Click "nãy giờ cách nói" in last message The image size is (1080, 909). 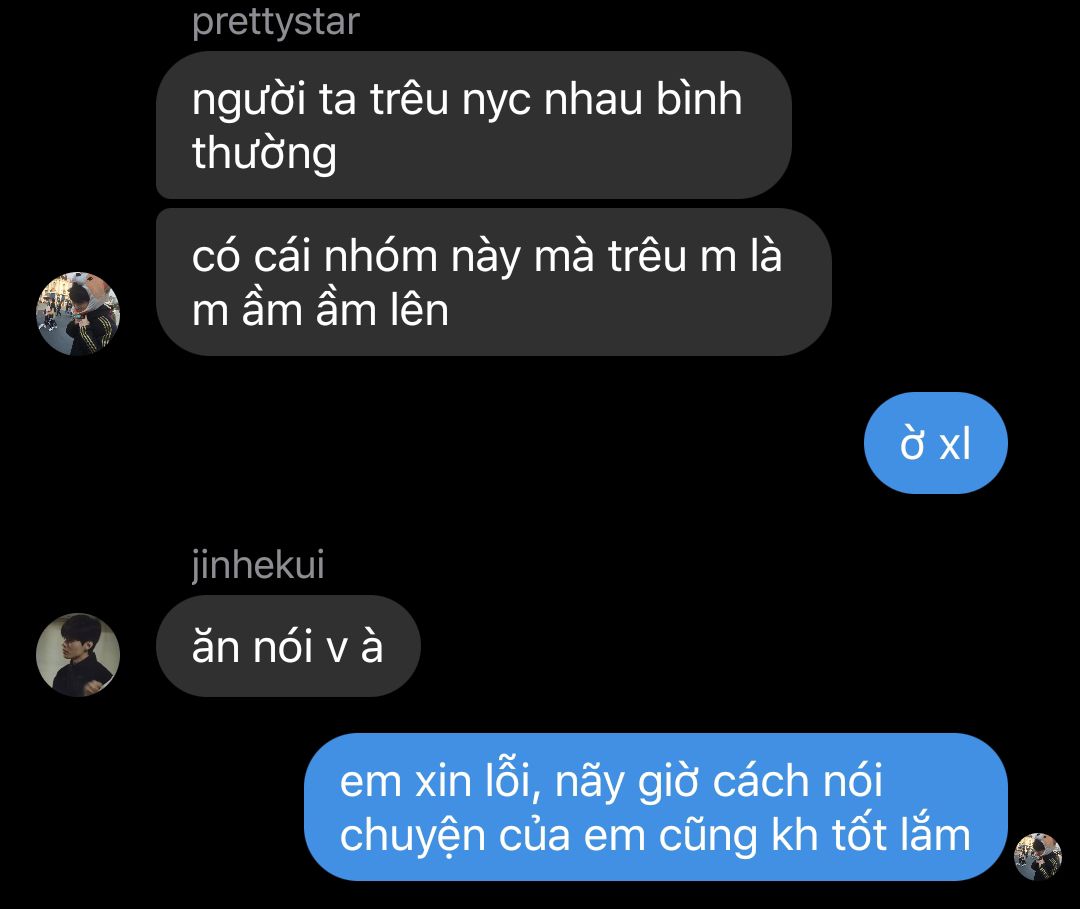pos(718,782)
